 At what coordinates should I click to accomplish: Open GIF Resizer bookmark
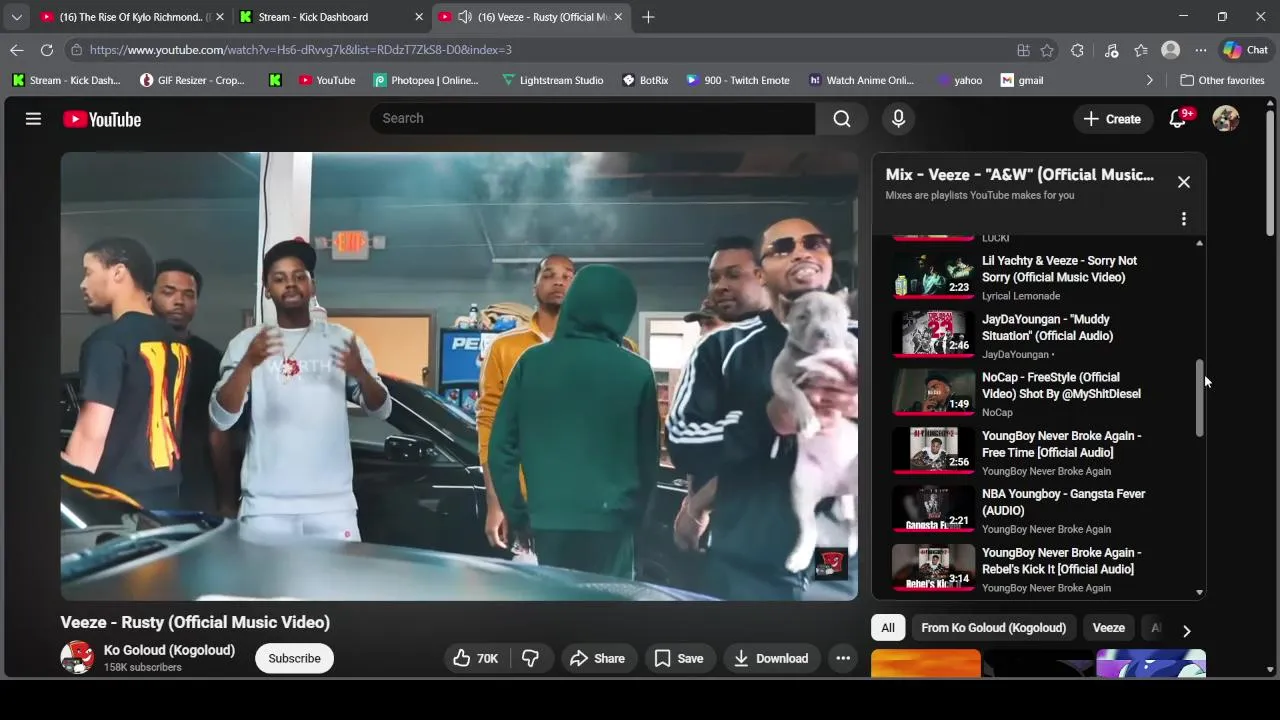coord(192,80)
